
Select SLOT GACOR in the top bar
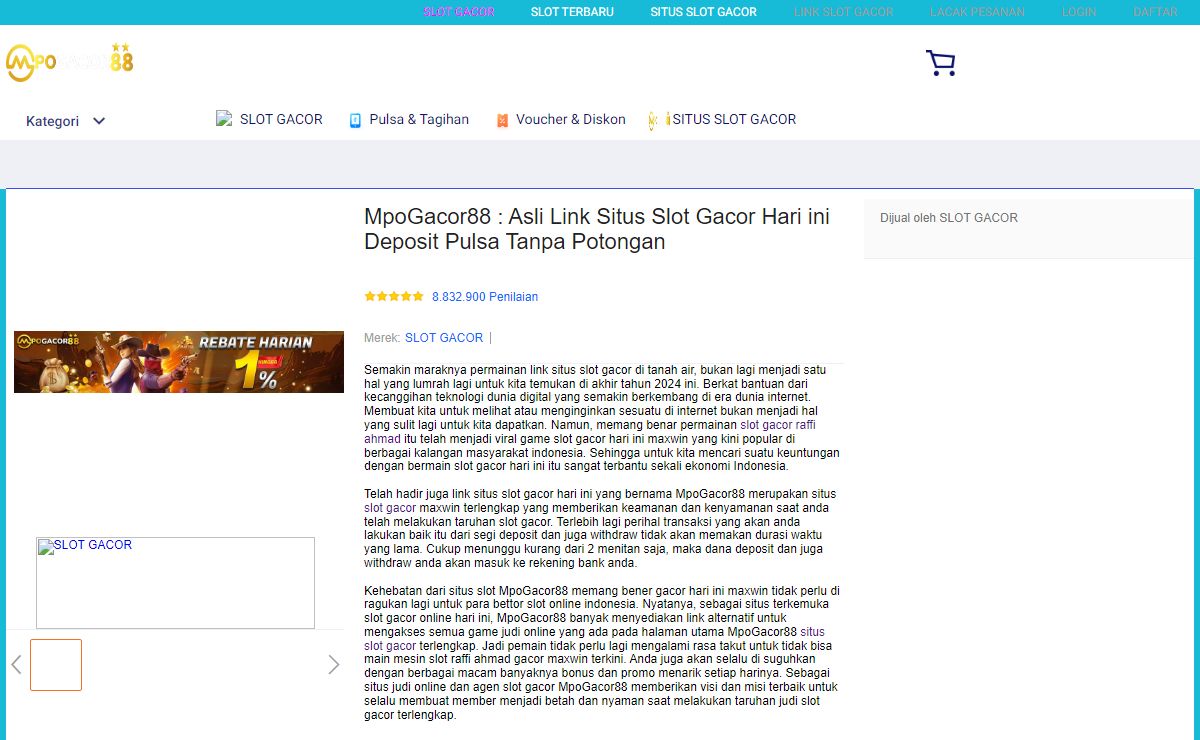[x=459, y=12]
